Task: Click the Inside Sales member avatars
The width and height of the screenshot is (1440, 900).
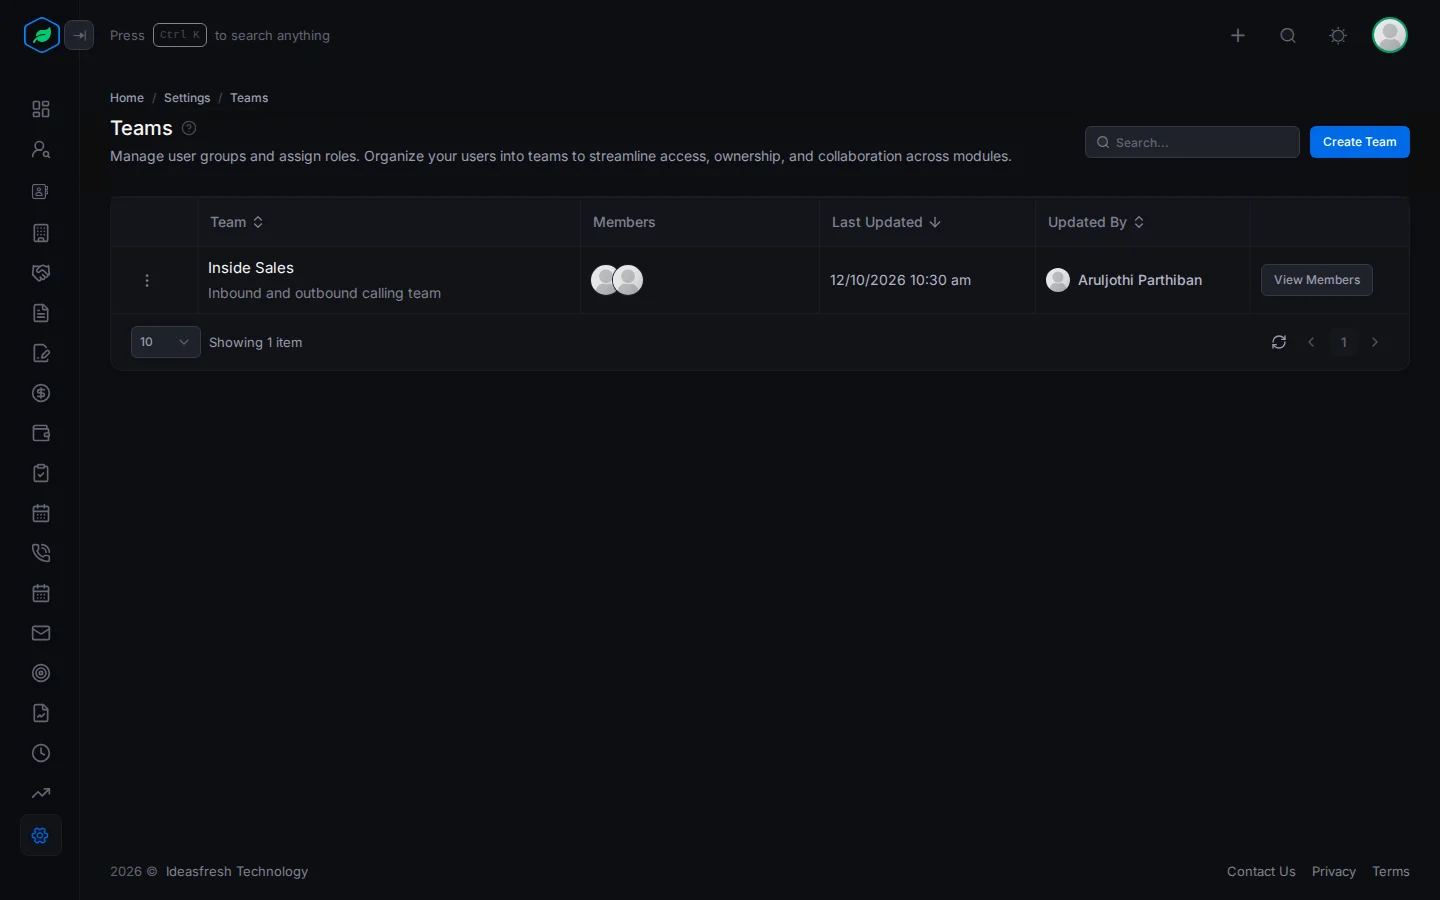Action: pos(617,280)
